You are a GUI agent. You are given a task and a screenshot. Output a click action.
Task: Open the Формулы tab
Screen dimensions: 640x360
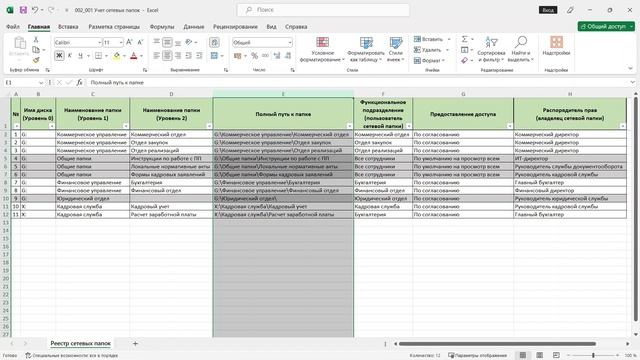162,27
